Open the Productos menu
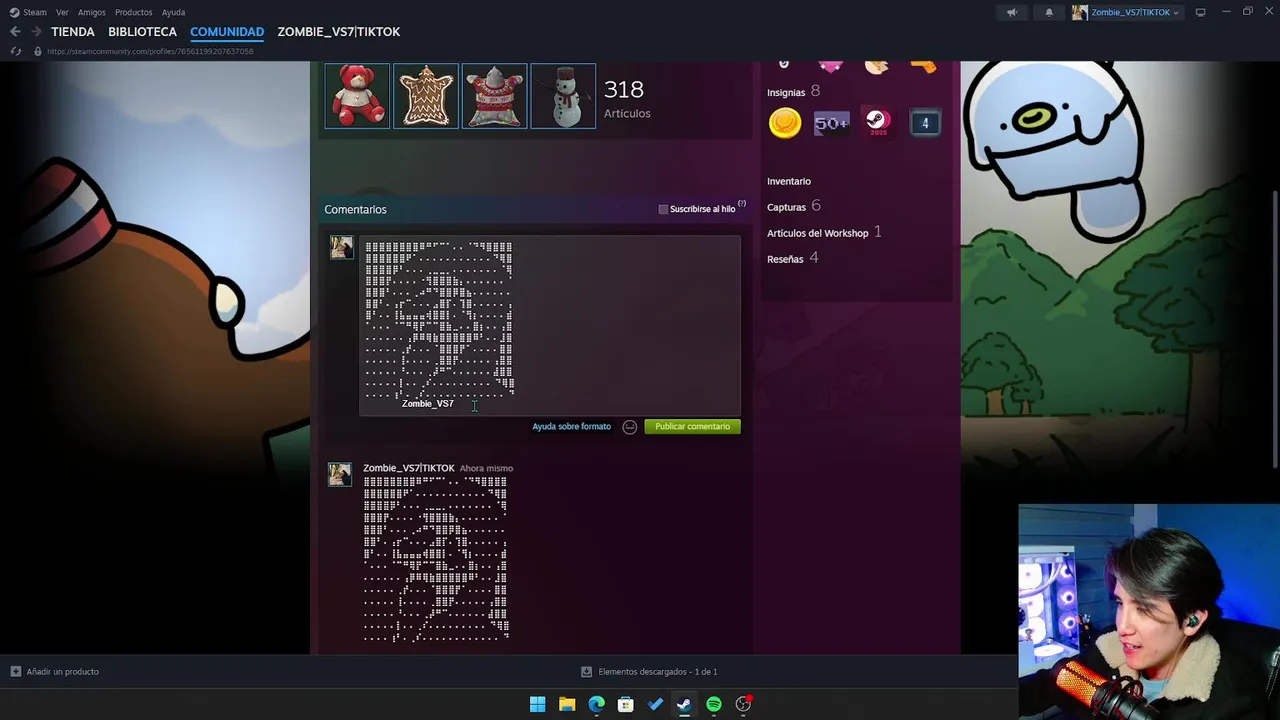This screenshot has width=1280, height=720. pyautogui.click(x=133, y=12)
